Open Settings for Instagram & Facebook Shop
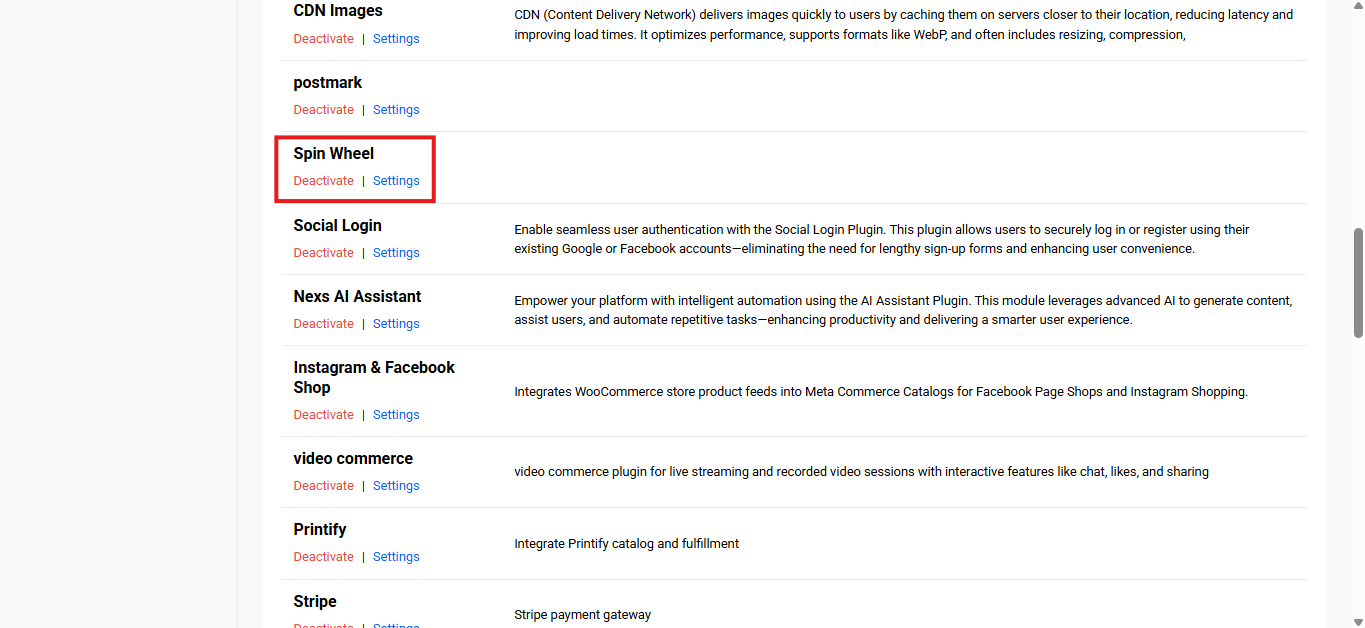The width and height of the screenshot is (1365, 628). pos(396,415)
